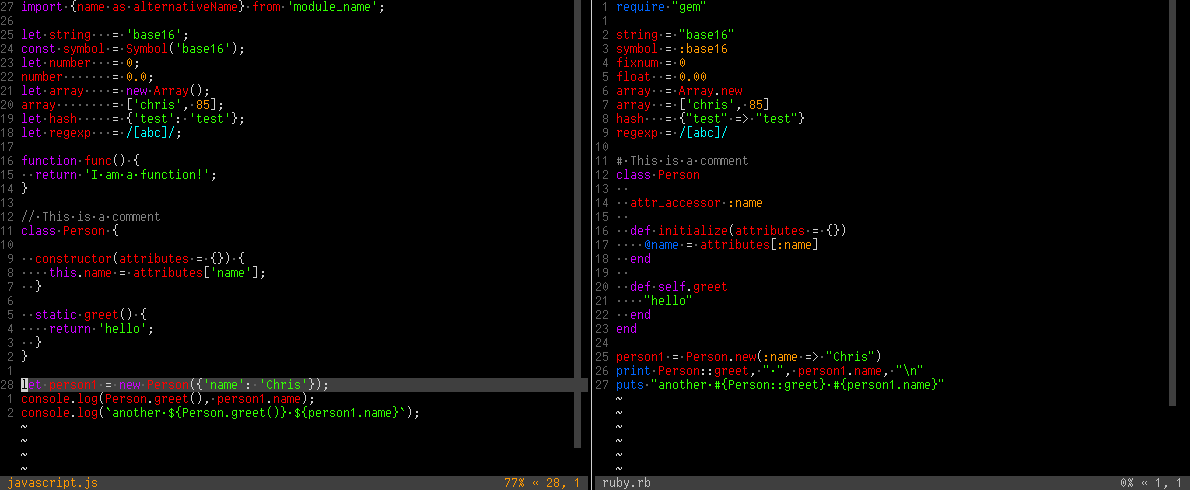The width and height of the screenshot is (1190, 490).
Task: Click the '// This is a comment' line
Action: coord(91,217)
